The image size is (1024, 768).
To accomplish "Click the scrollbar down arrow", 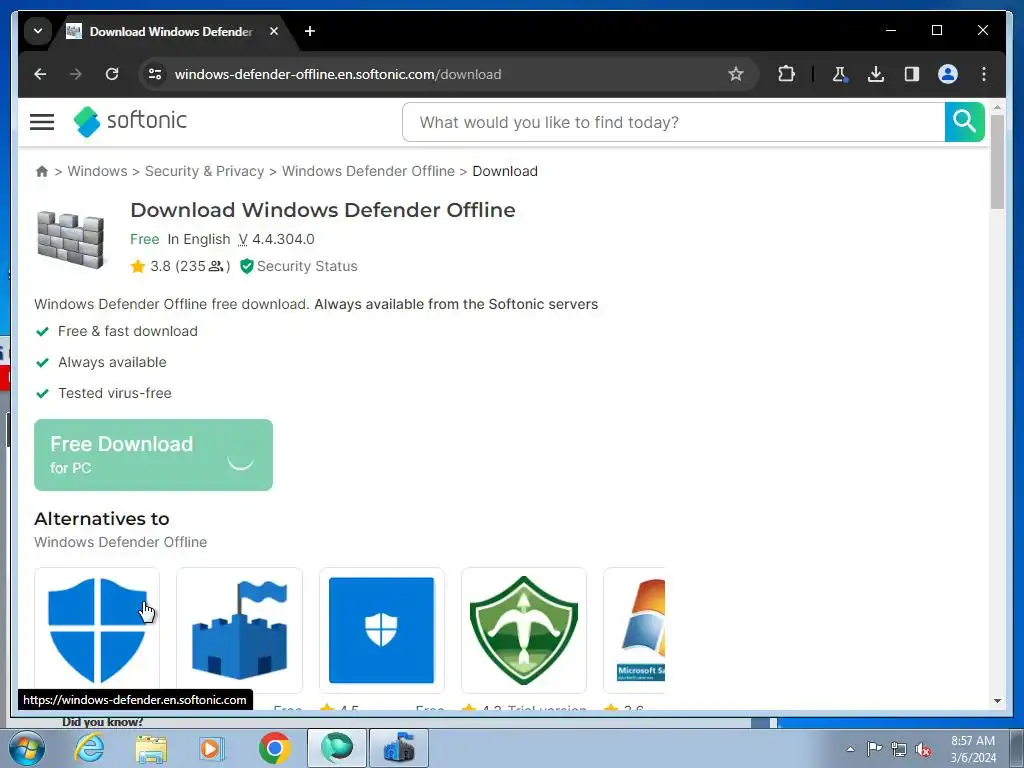I will click(997, 701).
